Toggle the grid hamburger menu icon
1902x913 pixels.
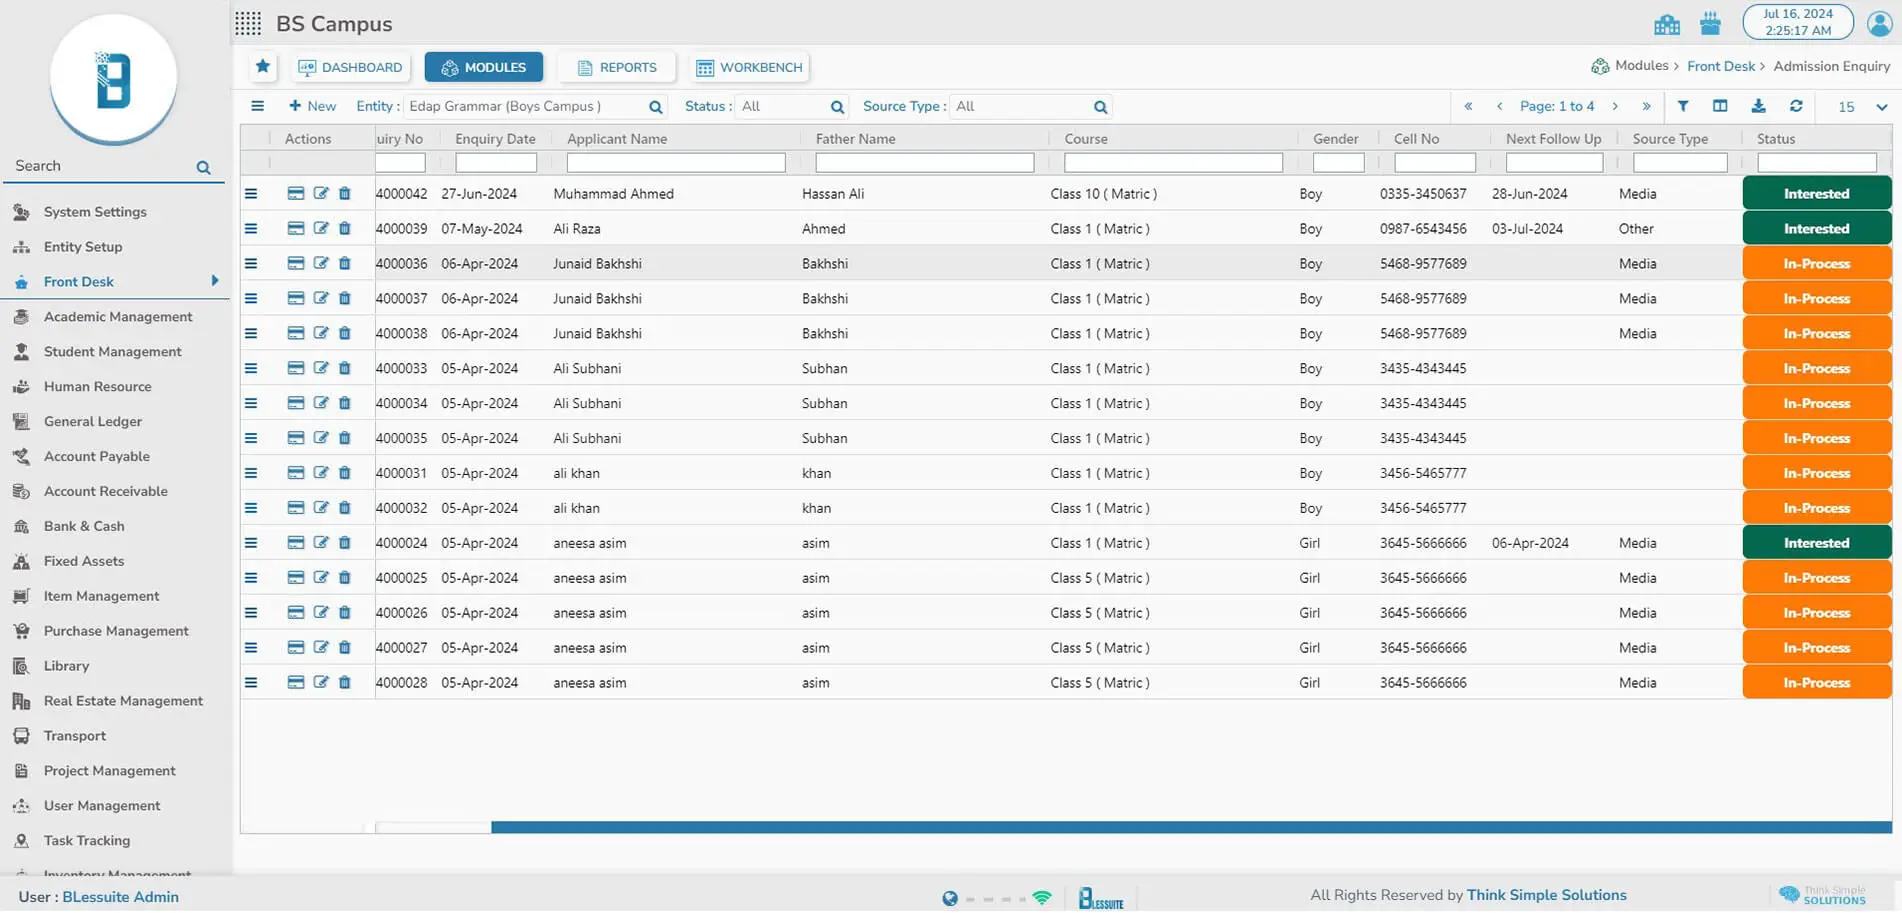pos(258,106)
